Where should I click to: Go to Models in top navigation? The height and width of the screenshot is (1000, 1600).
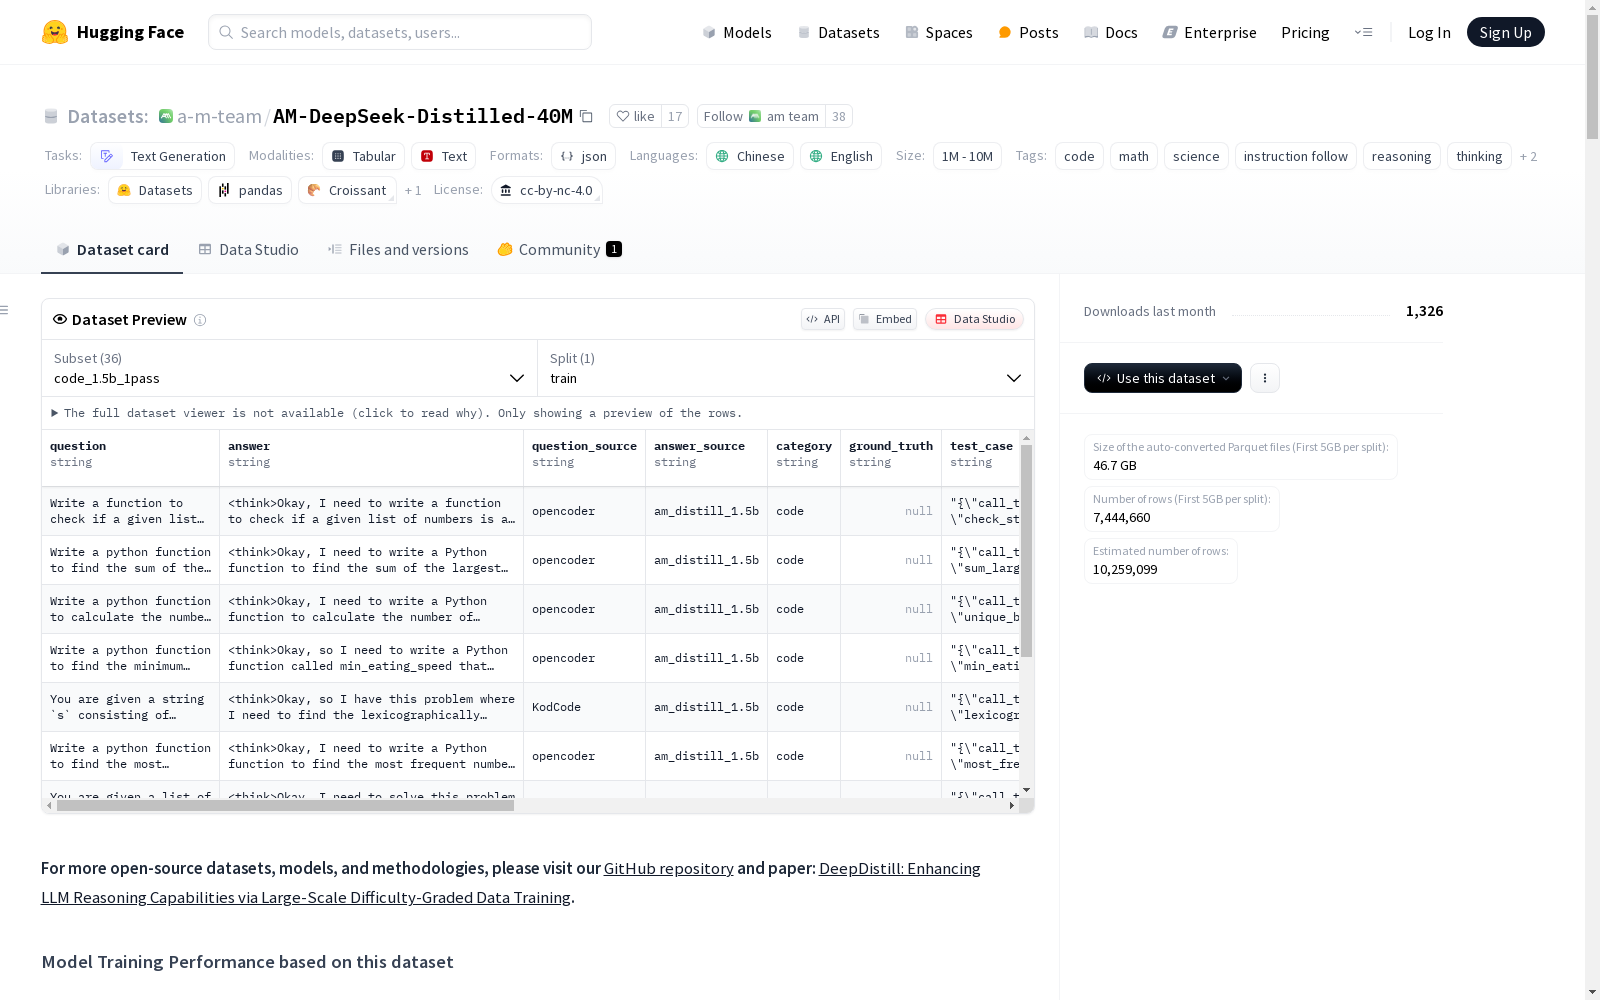point(737,32)
